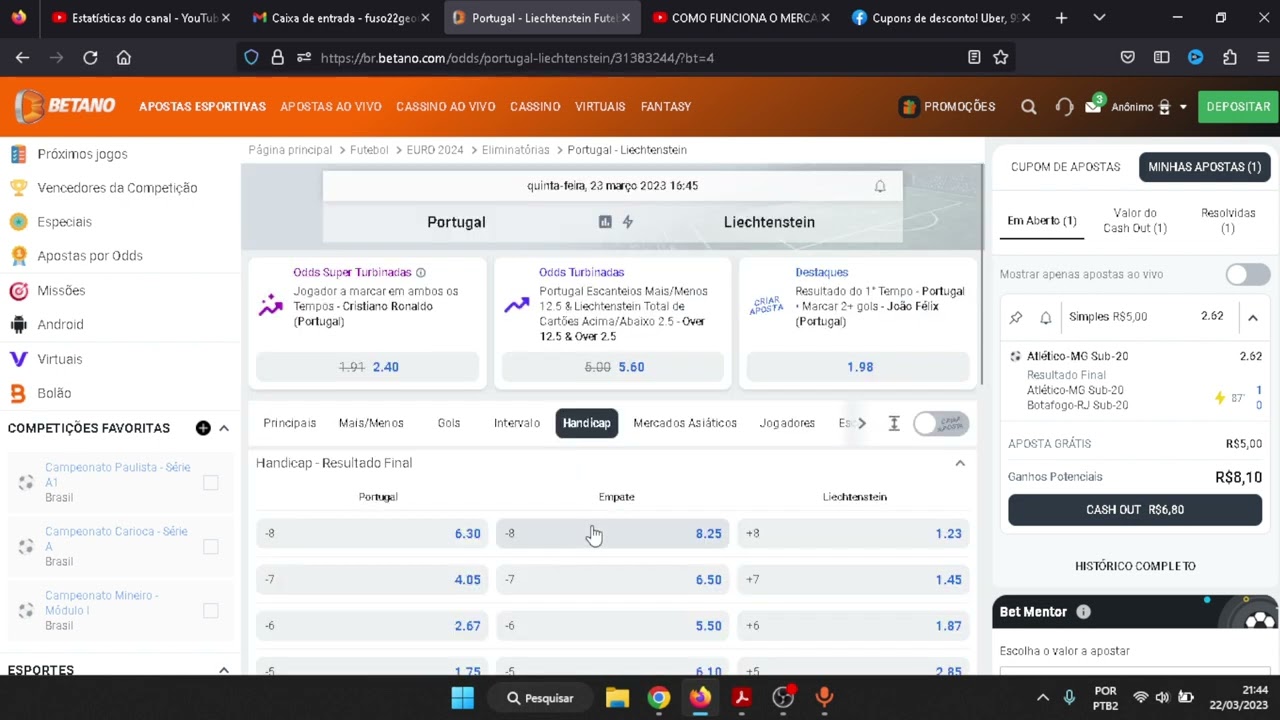Click the Betano logo
This screenshot has width=1280, height=720.
pos(65,106)
